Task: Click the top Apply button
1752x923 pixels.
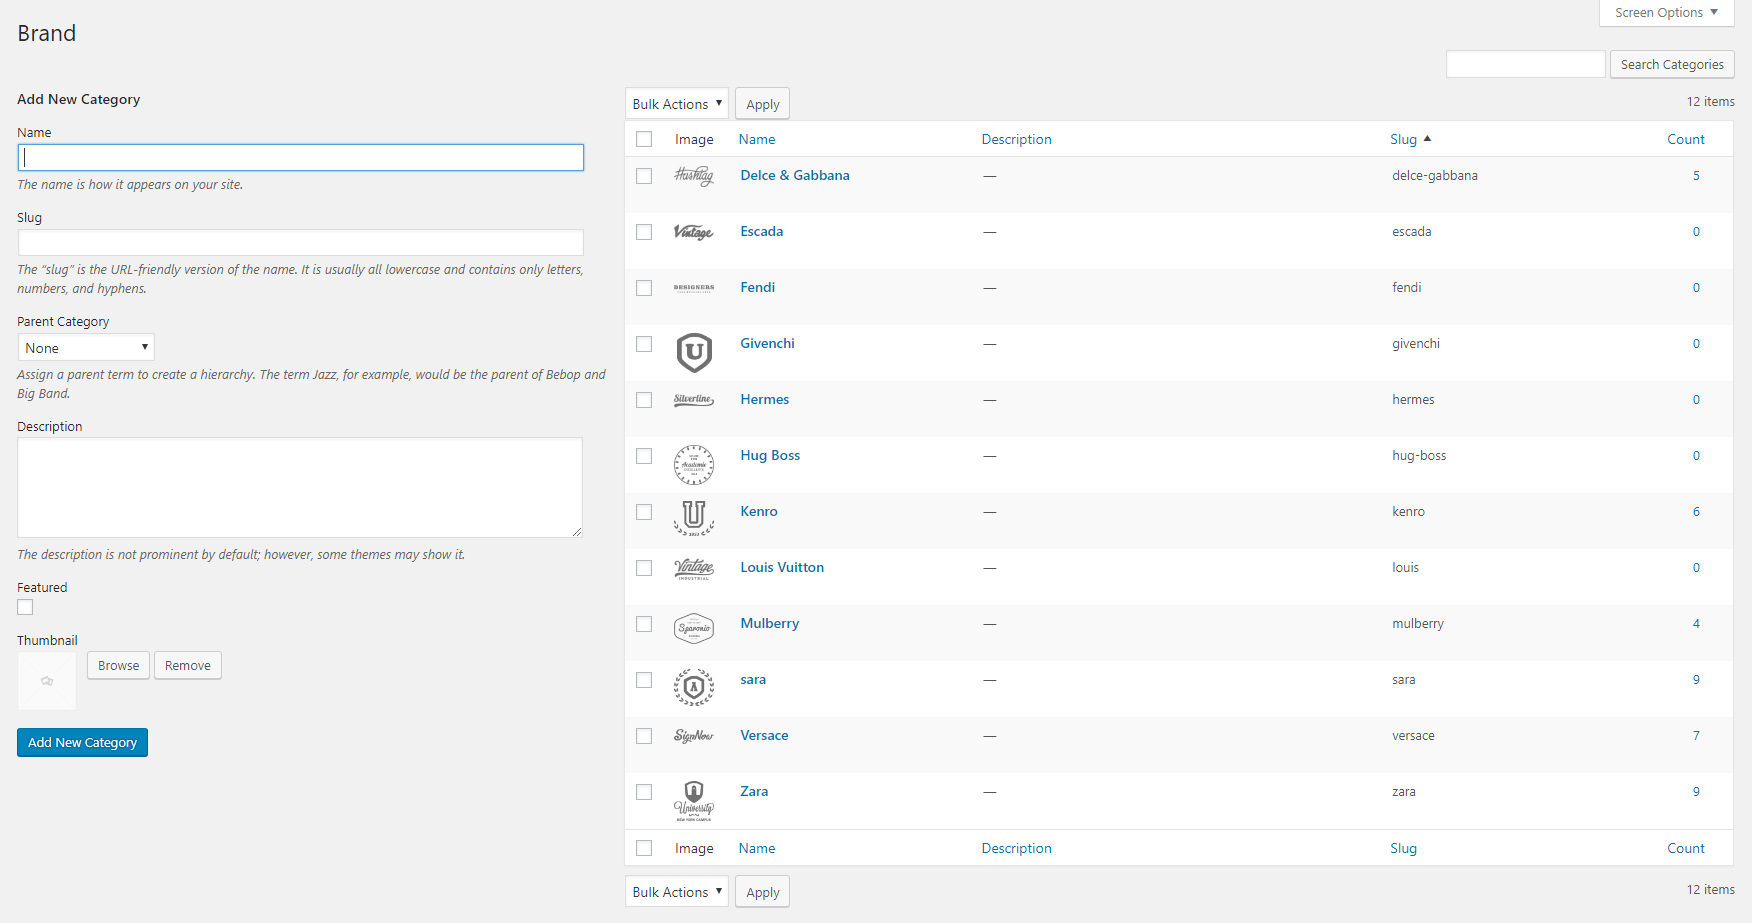Action: click(762, 104)
